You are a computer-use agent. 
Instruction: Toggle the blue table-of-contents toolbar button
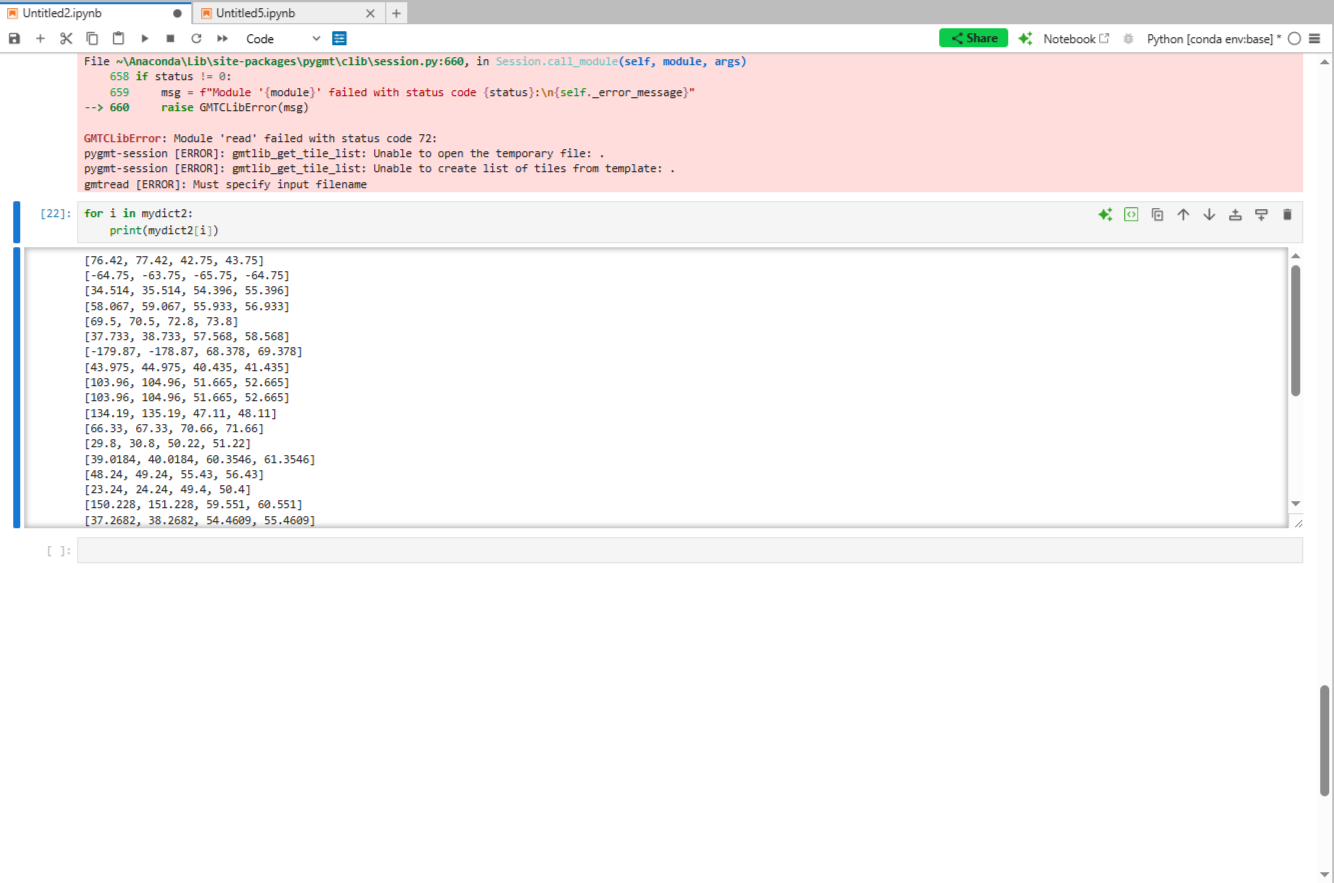pos(339,38)
